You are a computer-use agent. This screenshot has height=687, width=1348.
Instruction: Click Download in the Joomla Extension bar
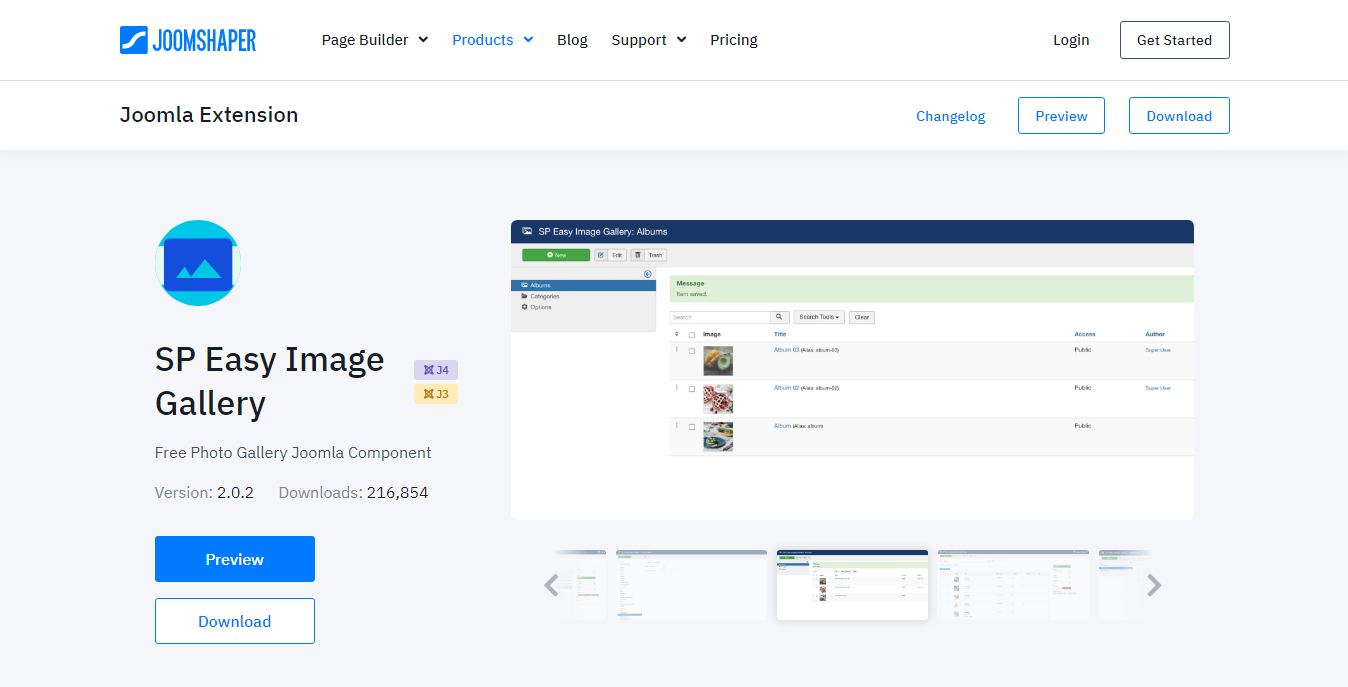[1179, 116]
